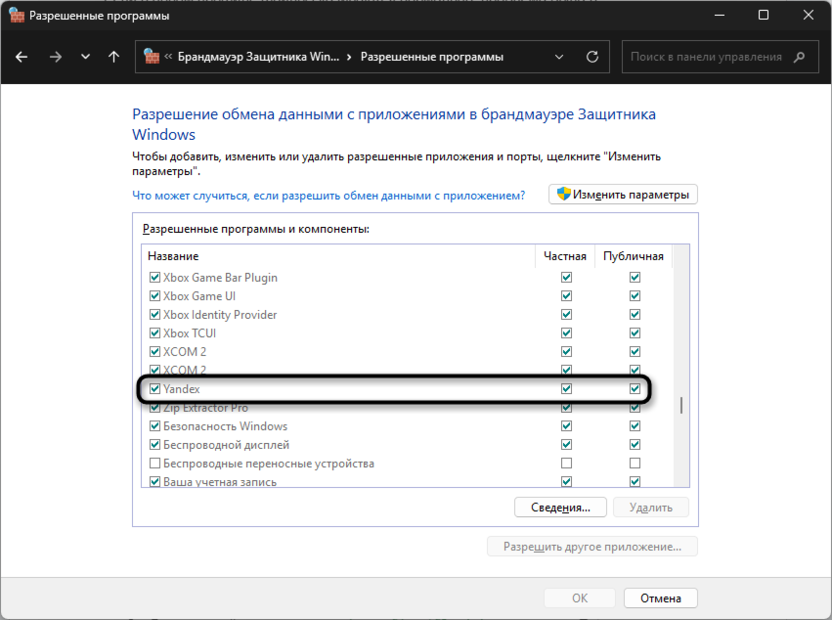Click the firewall icon in address bar
This screenshot has height=620, width=832.
point(151,57)
